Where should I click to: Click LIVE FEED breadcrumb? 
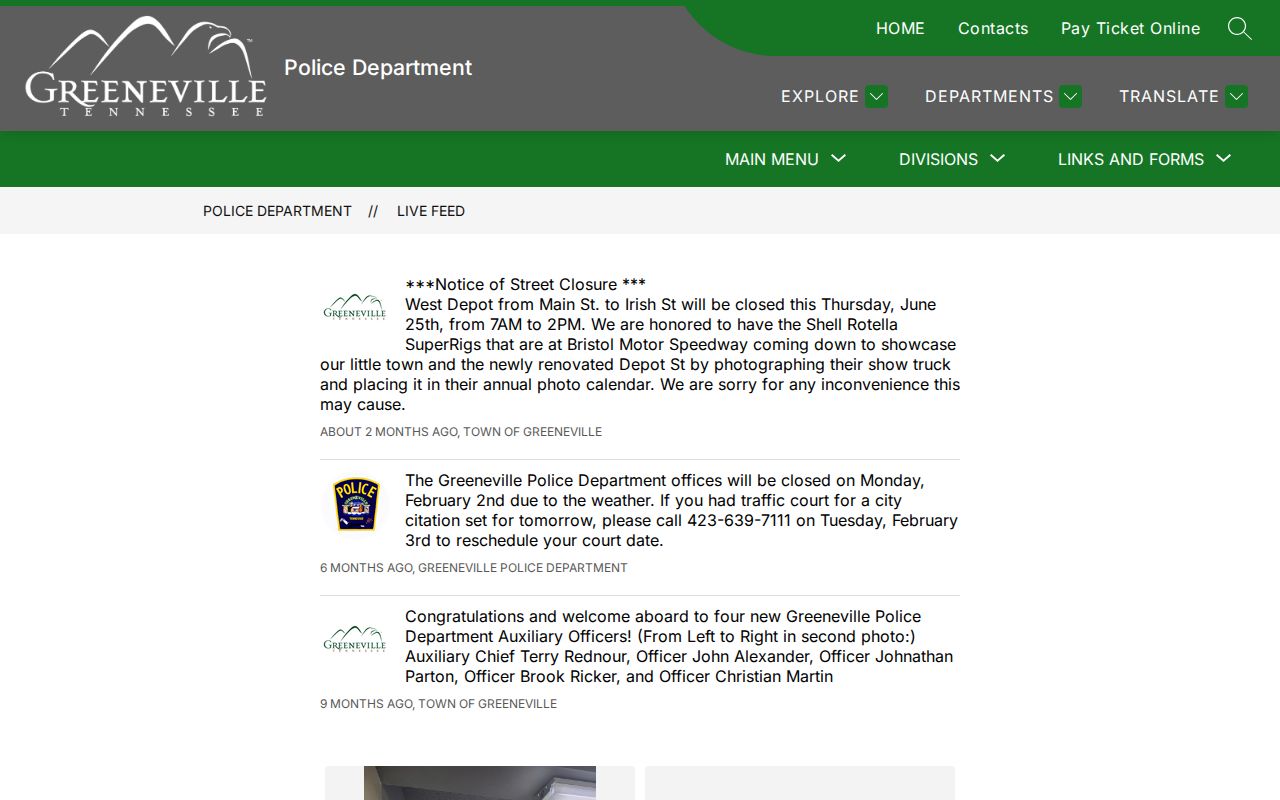[x=431, y=211]
